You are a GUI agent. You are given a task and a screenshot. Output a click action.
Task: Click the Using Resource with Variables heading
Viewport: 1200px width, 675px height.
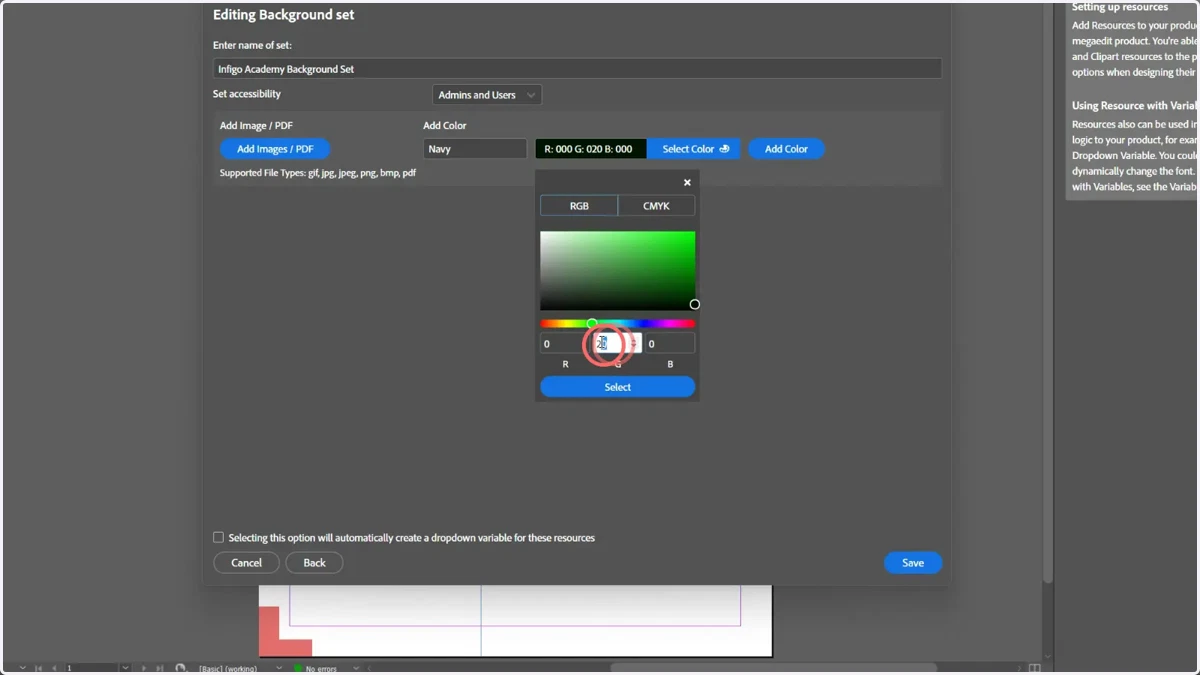point(1135,105)
